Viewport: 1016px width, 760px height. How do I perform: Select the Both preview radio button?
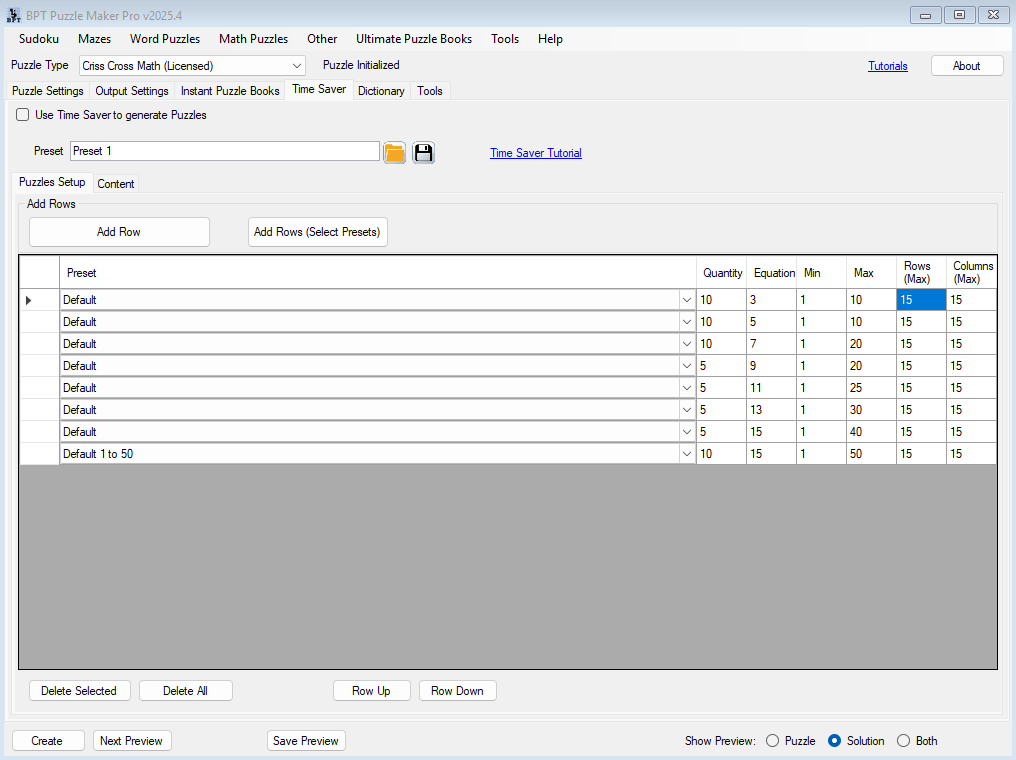point(903,741)
